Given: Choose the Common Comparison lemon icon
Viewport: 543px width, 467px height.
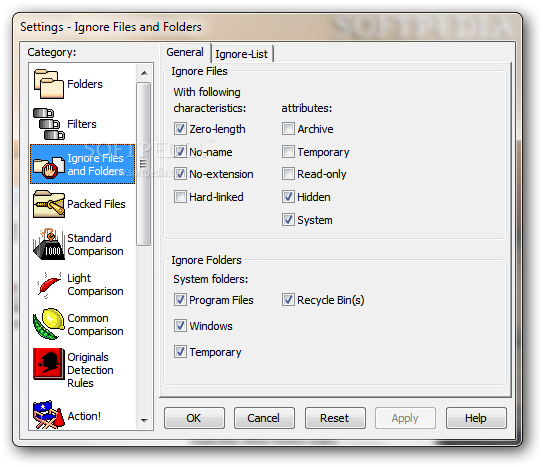Looking at the screenshot, I should pyautogui.click(x=48, y=324).
